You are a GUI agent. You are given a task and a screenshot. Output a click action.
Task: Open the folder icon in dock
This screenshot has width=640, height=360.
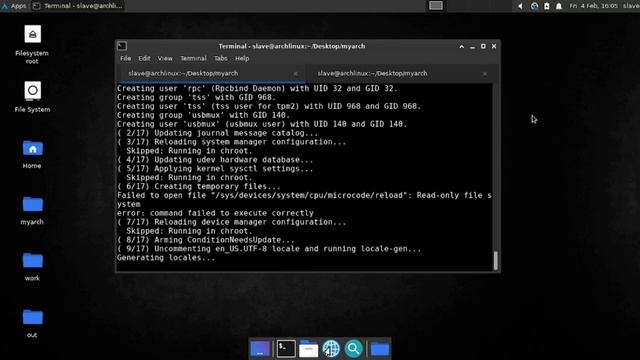point(380,349)
